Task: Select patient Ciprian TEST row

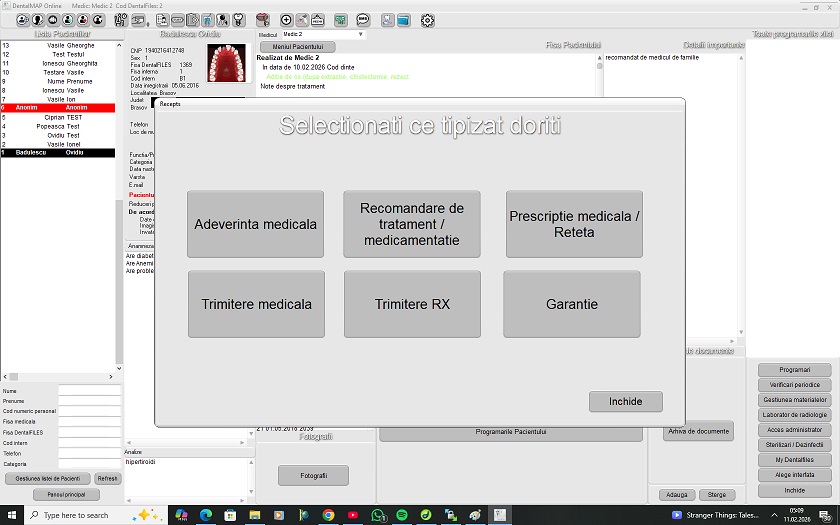Action: [x=58, y=117]
